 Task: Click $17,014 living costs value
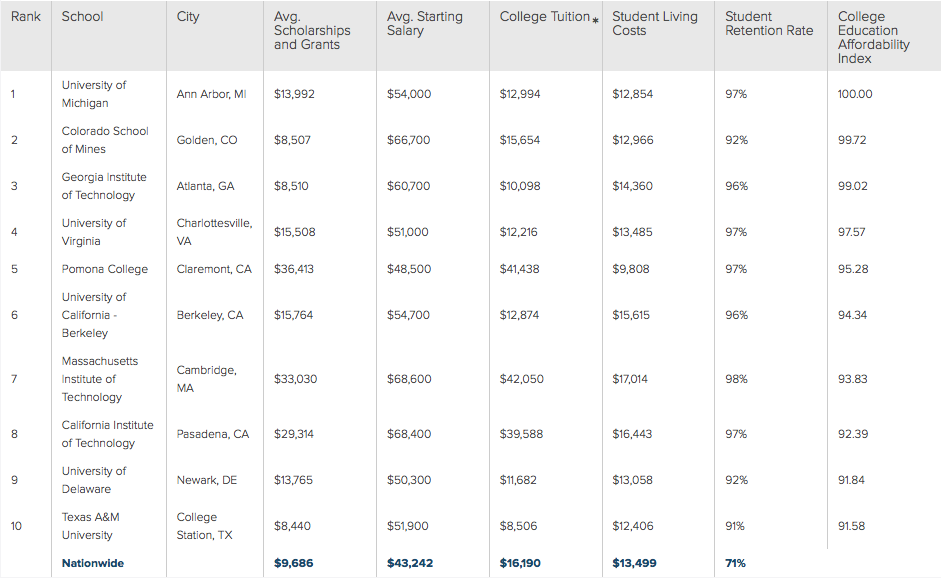pyautogui.click(x=630, y=379)
